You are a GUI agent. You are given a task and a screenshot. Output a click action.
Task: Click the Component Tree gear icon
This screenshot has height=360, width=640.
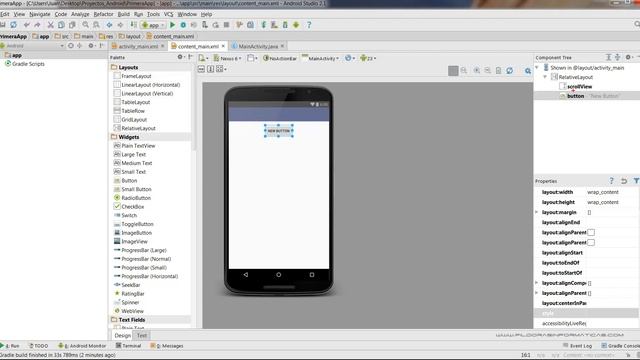click(x=628, y=57)
